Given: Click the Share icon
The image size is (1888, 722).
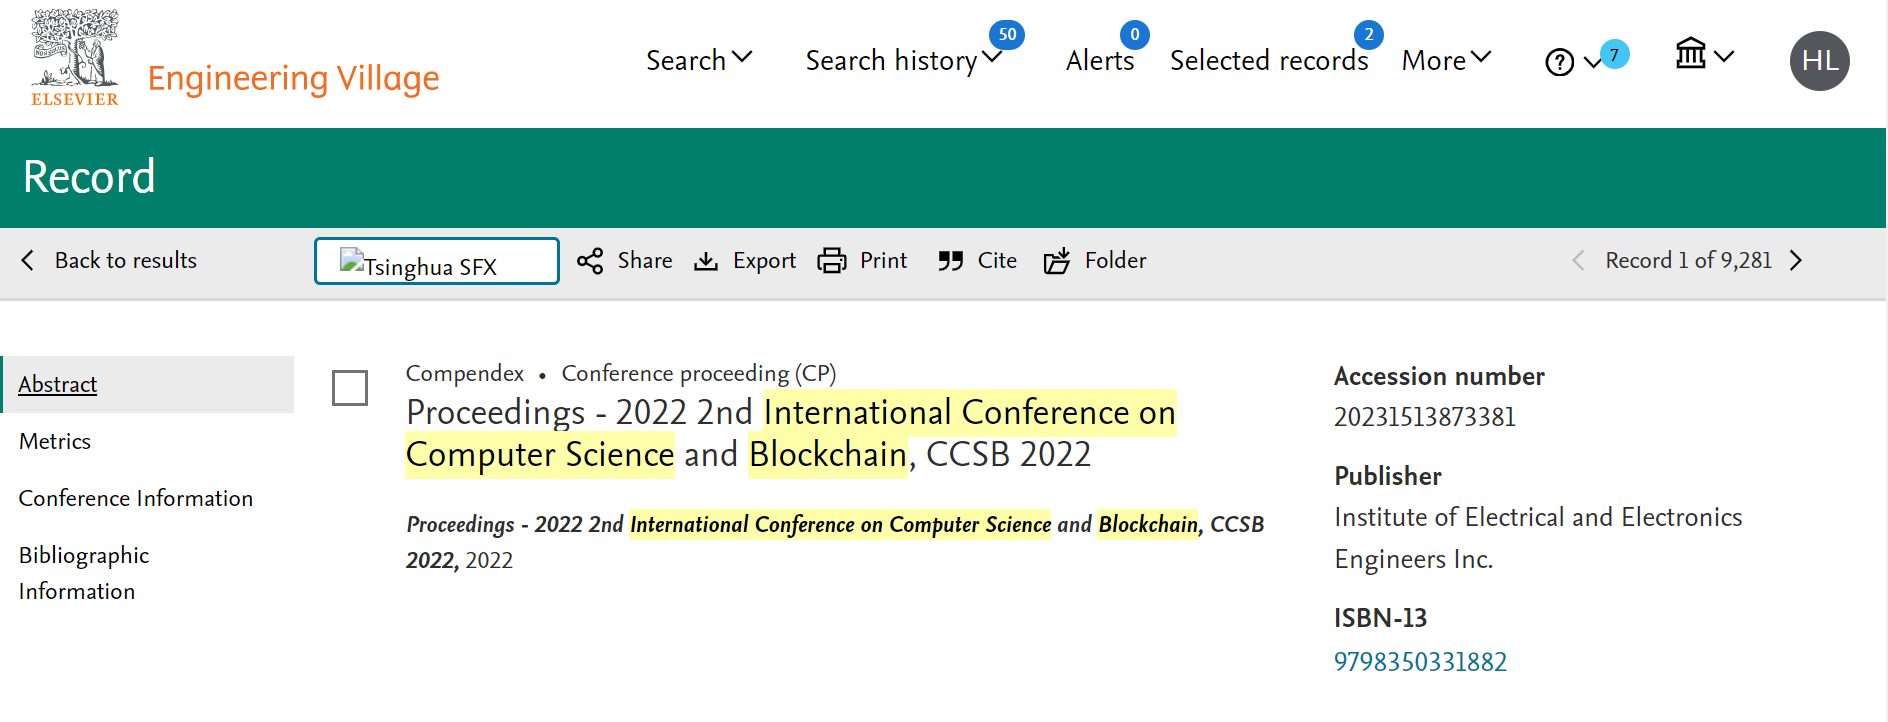Looking at the screenshot, I should click(590, 261).
